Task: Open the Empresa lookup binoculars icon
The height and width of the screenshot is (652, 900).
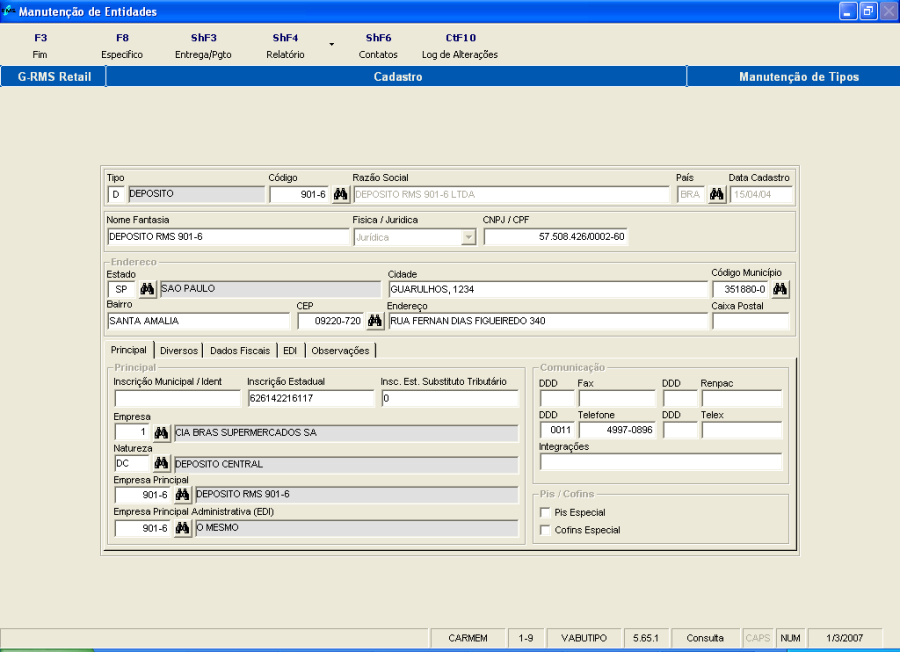Action: (161, 432)
